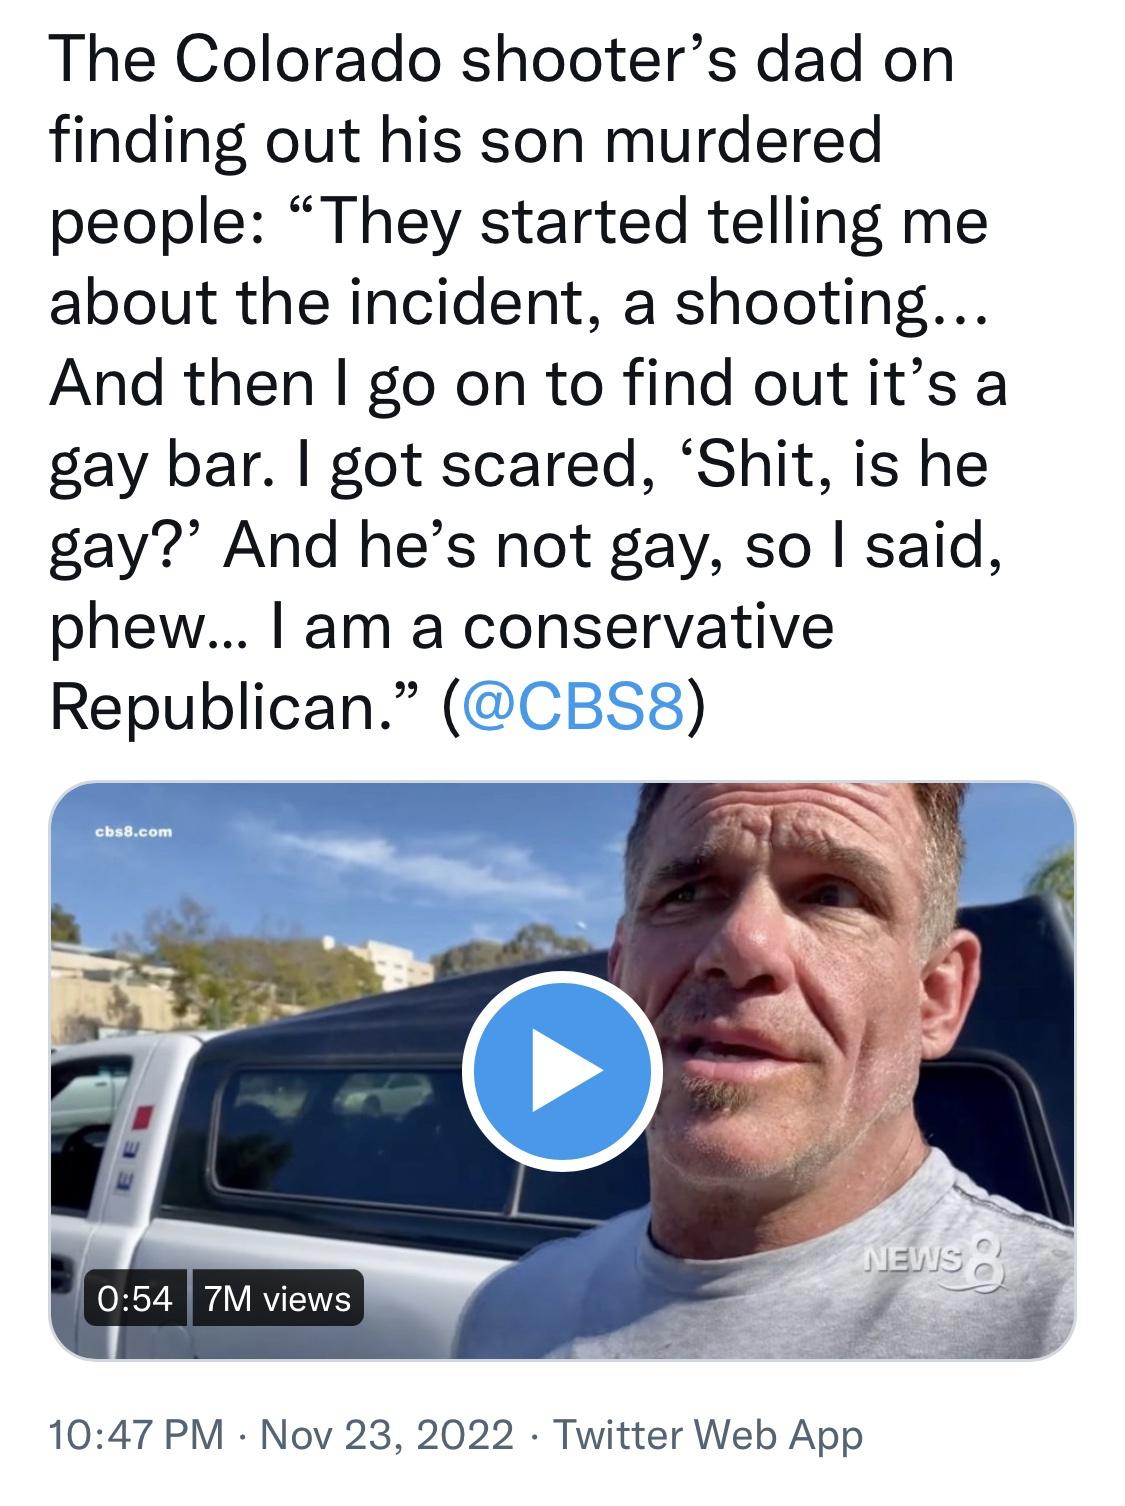
Task: Open the Twitter Web App source label
Action: [707, 1436]
